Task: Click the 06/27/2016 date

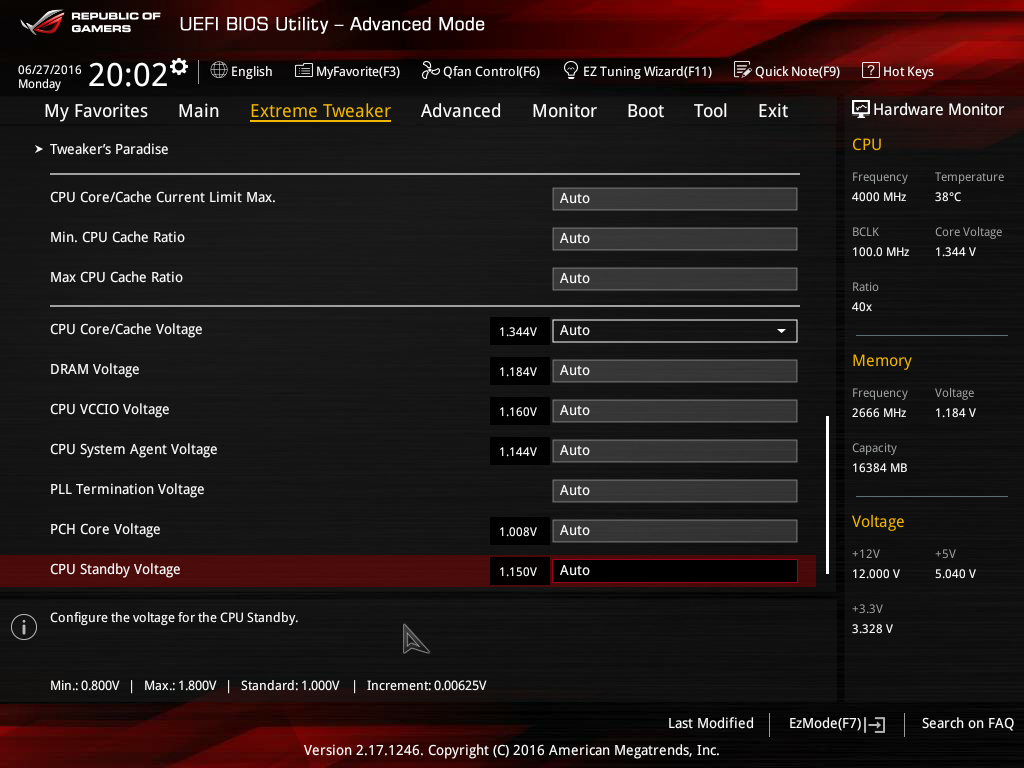Action: 50,69
